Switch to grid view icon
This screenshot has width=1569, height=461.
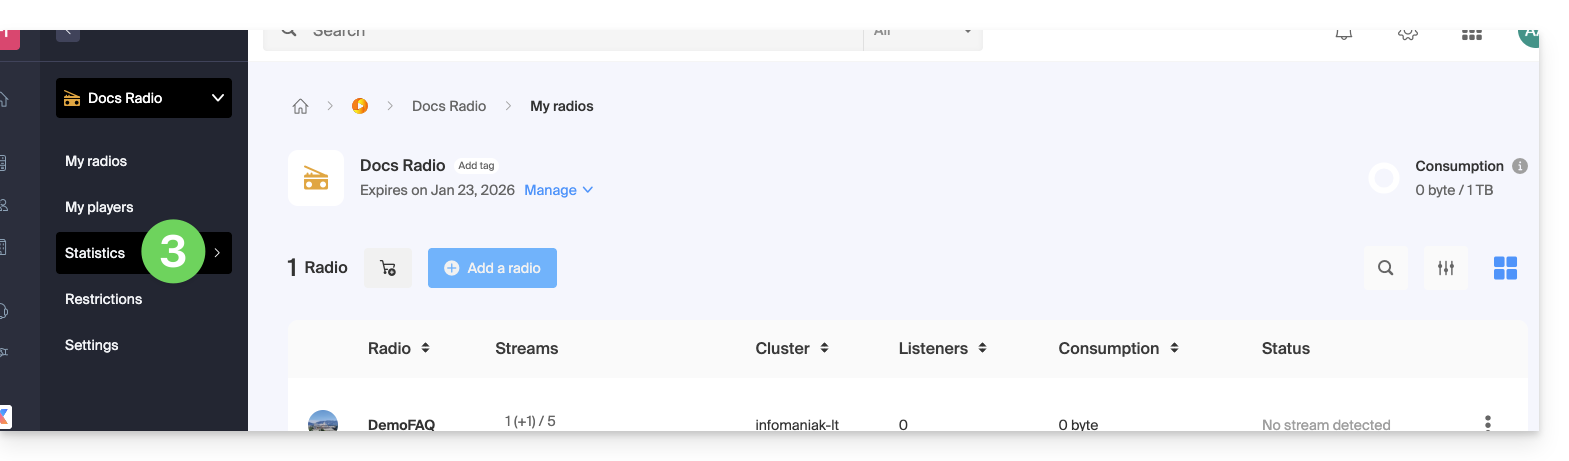[x=1505, y=268]
